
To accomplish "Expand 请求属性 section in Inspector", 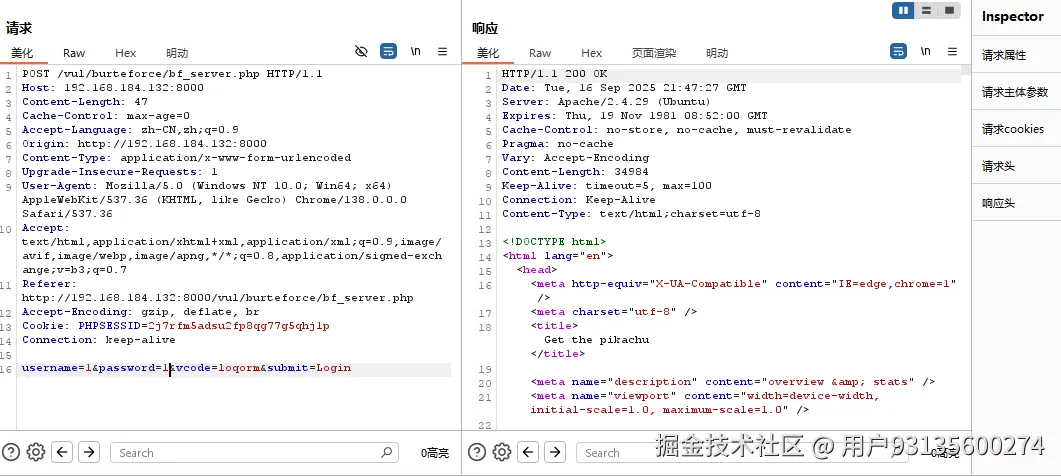I will [1016, 55].
